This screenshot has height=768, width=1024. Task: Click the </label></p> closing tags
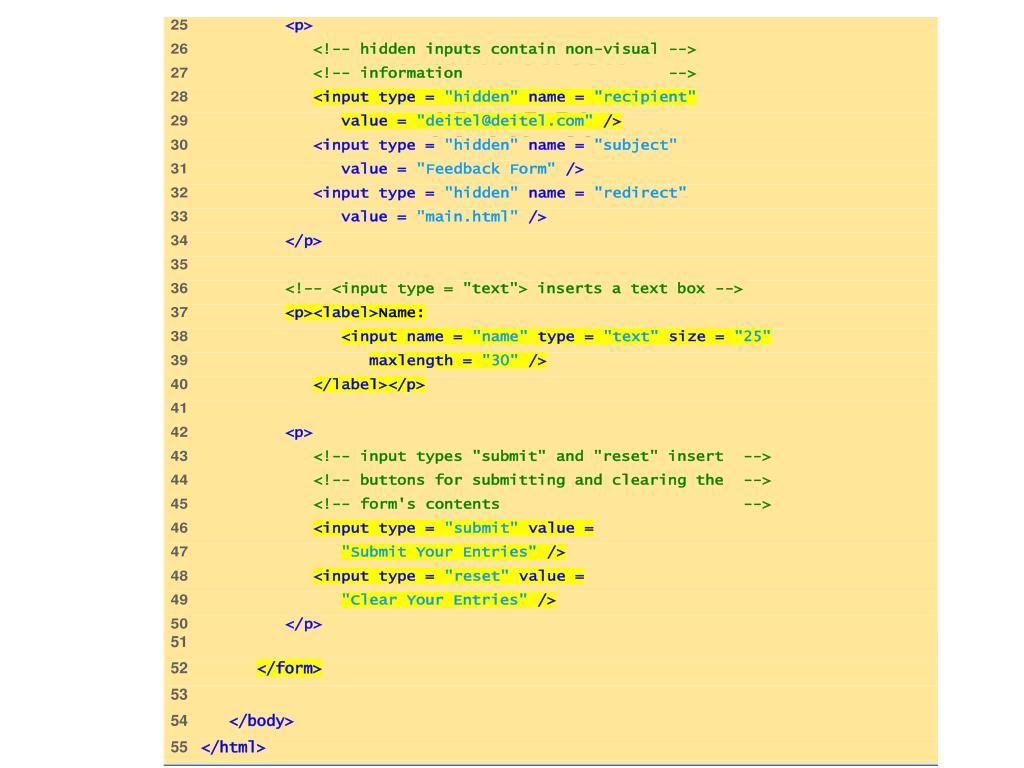[x=369, y=384]
